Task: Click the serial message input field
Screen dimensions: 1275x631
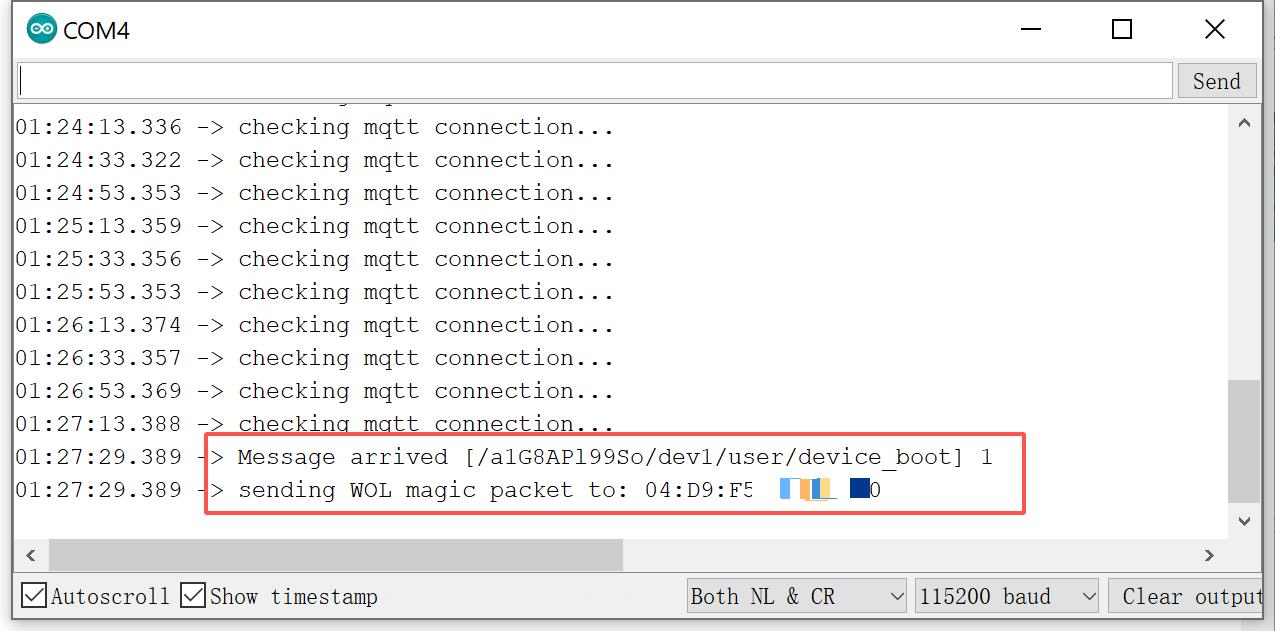Action: pos(590,80)
